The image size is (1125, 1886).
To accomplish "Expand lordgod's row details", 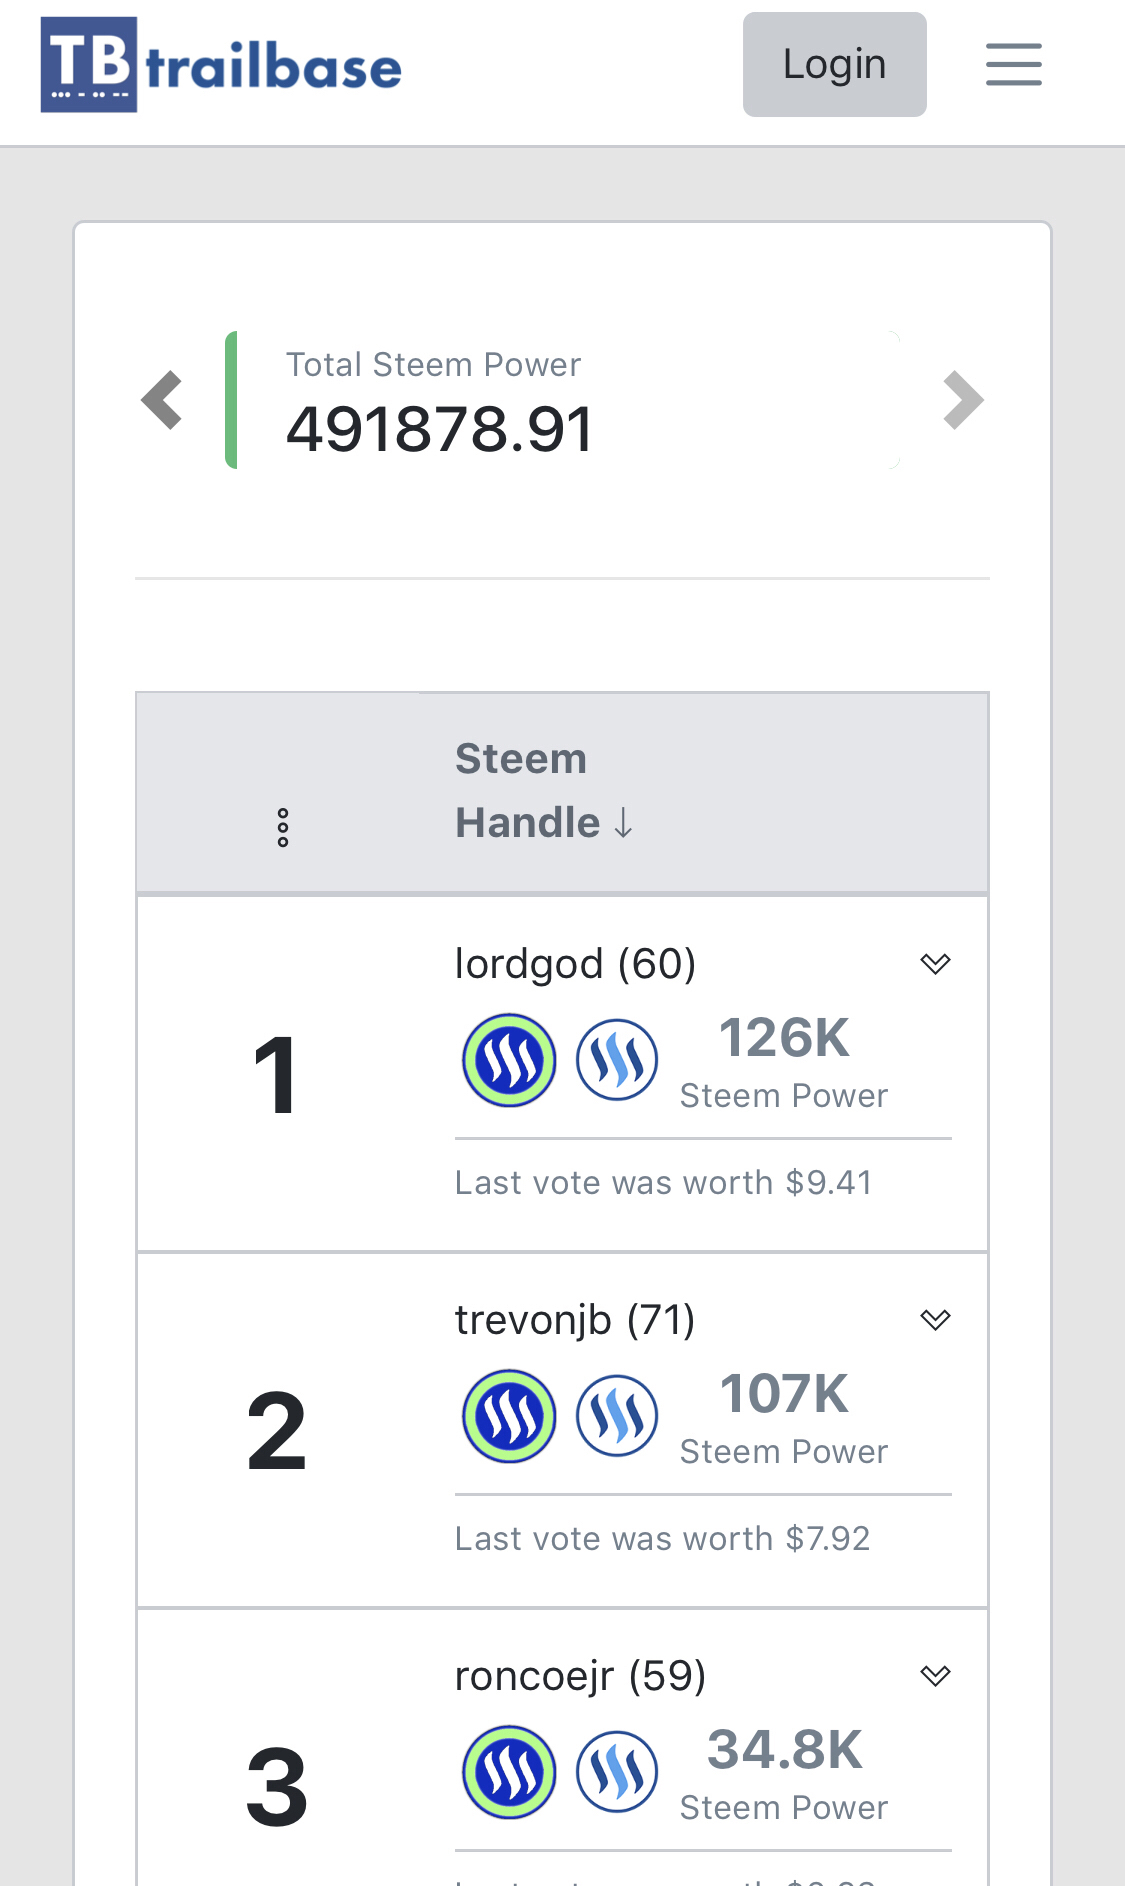I will point(935,964).
